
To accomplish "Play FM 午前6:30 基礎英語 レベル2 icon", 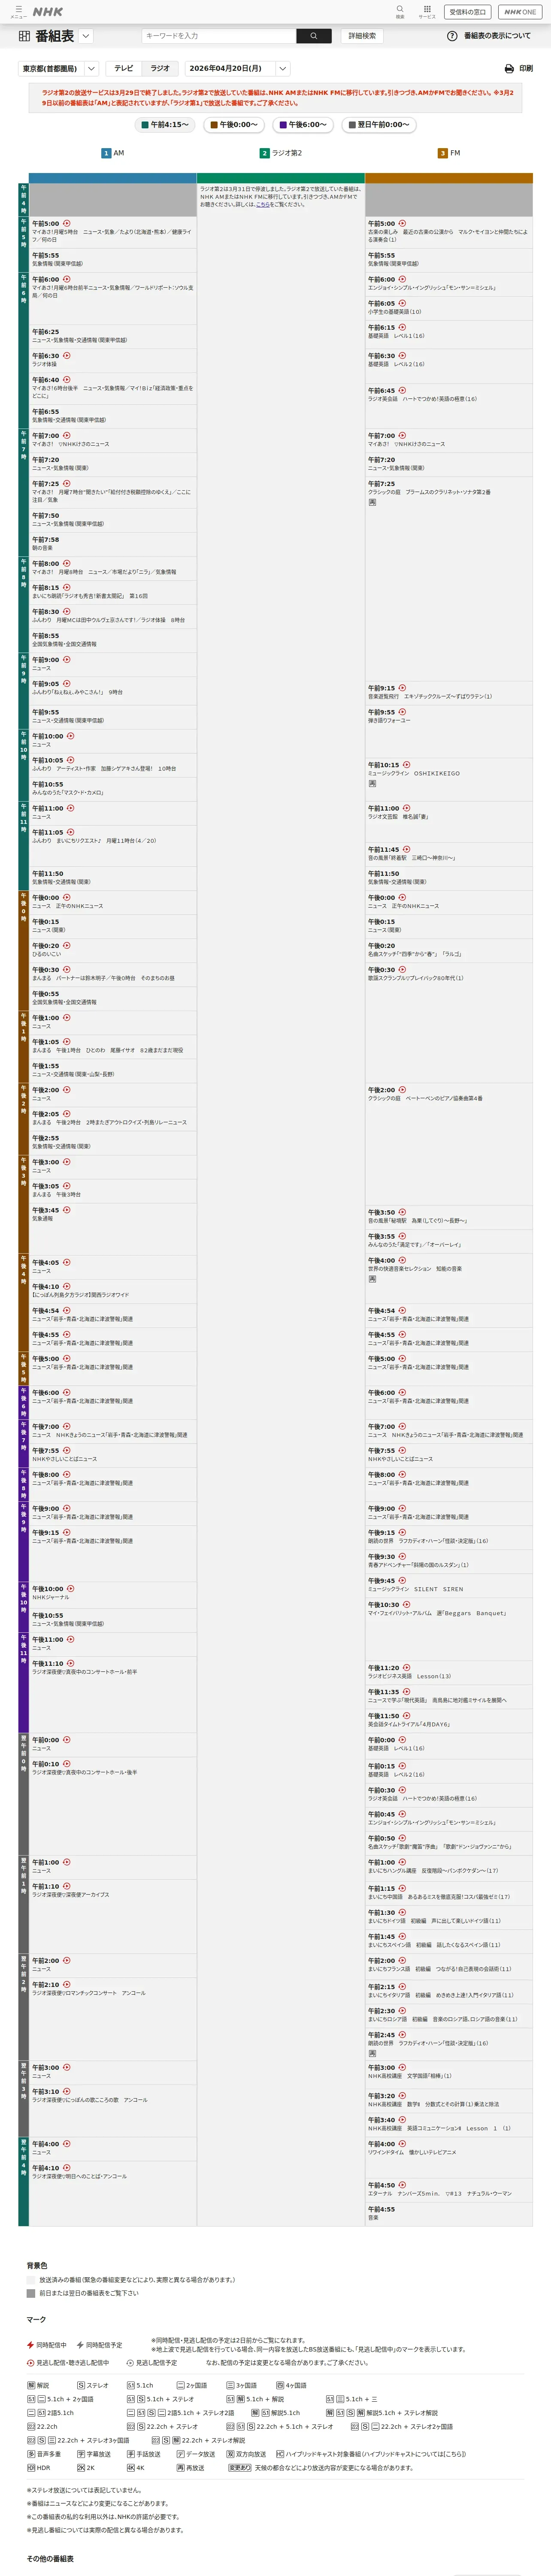I will [x=403, y=355].
